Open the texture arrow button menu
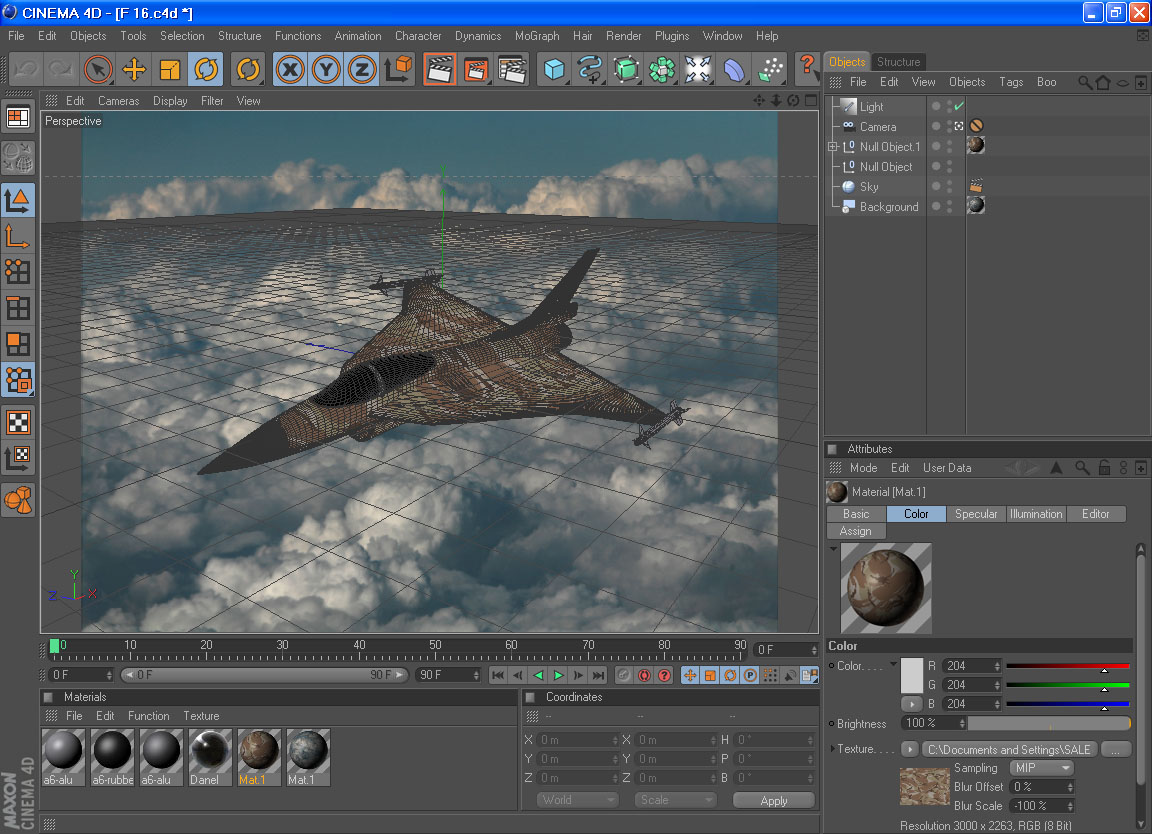 [x=910, y=749]
